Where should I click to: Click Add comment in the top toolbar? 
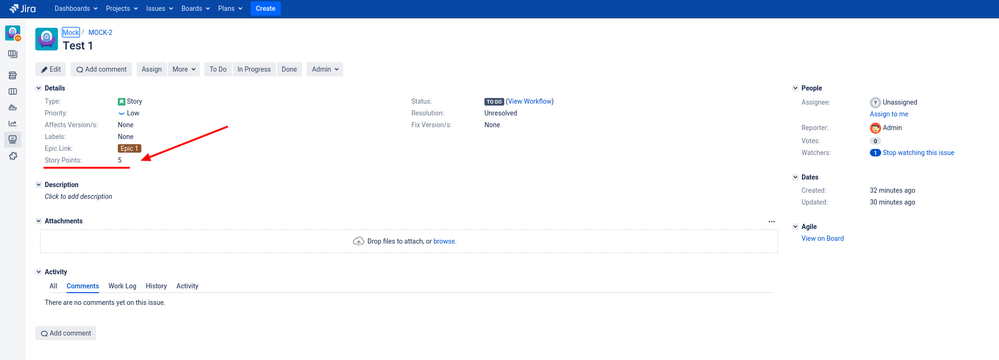(x=101, y=69)
